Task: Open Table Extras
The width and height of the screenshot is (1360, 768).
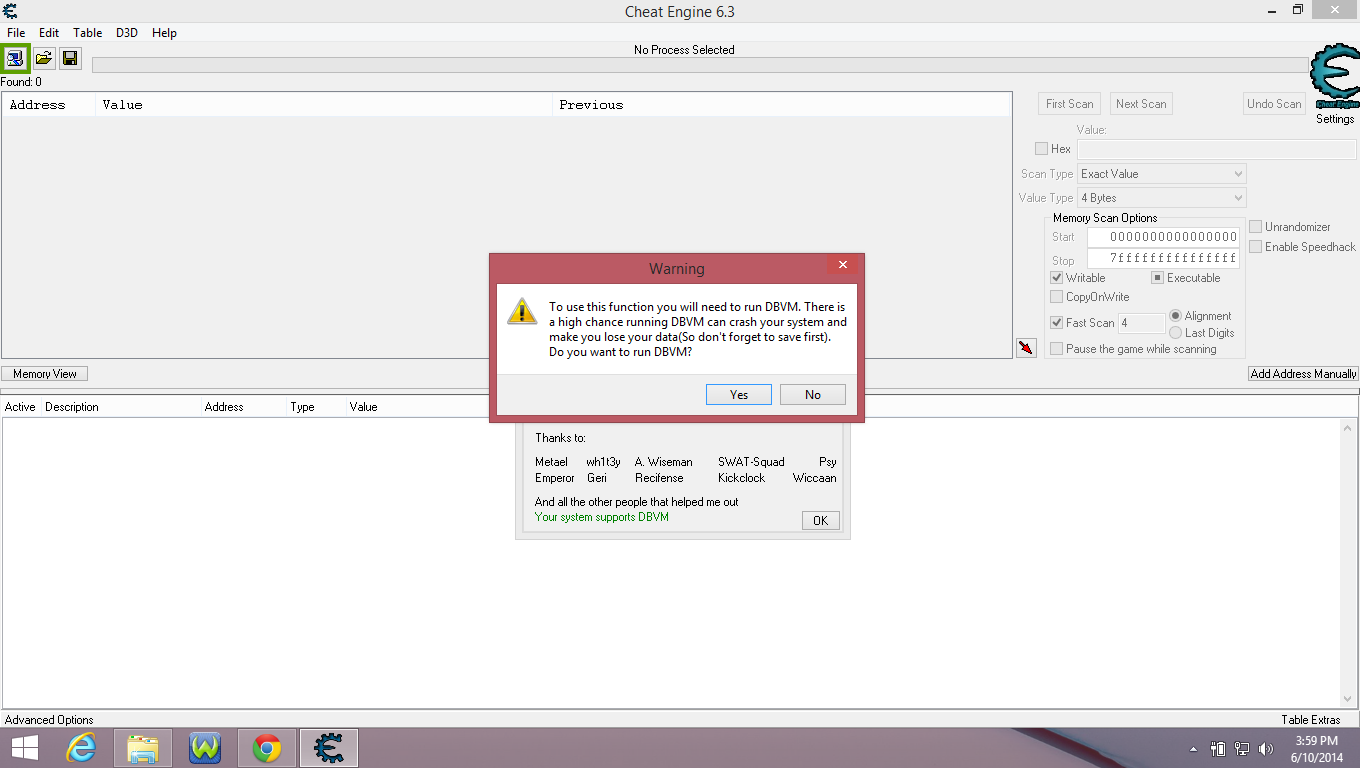Action: click(x=1311, y=720)
